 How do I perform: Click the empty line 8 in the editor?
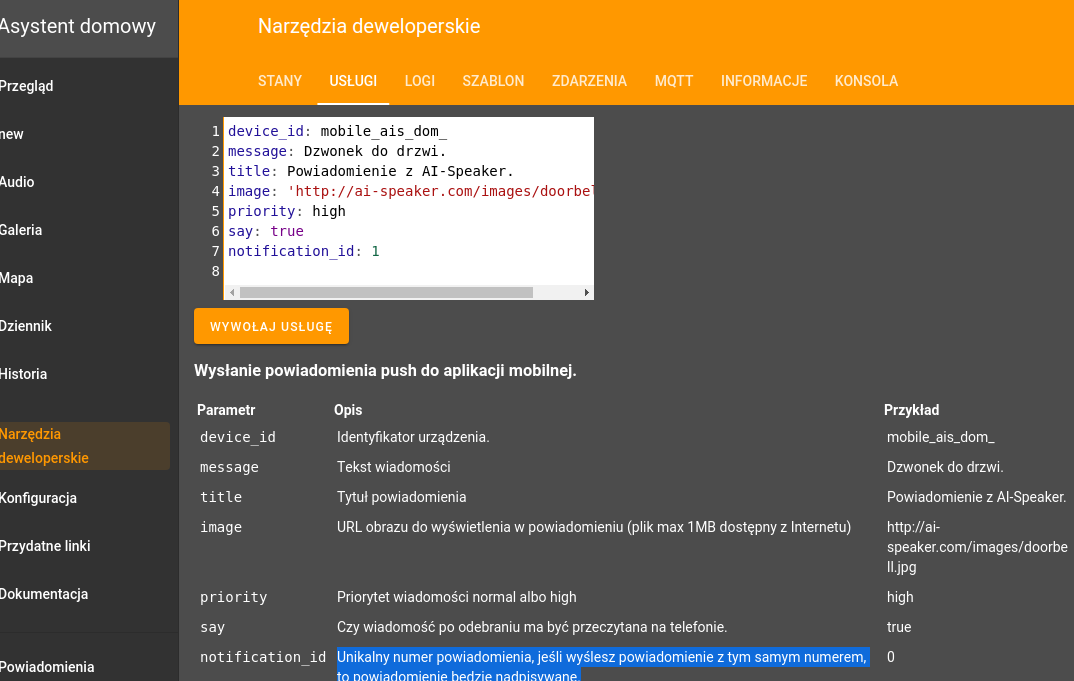point(408,271)
